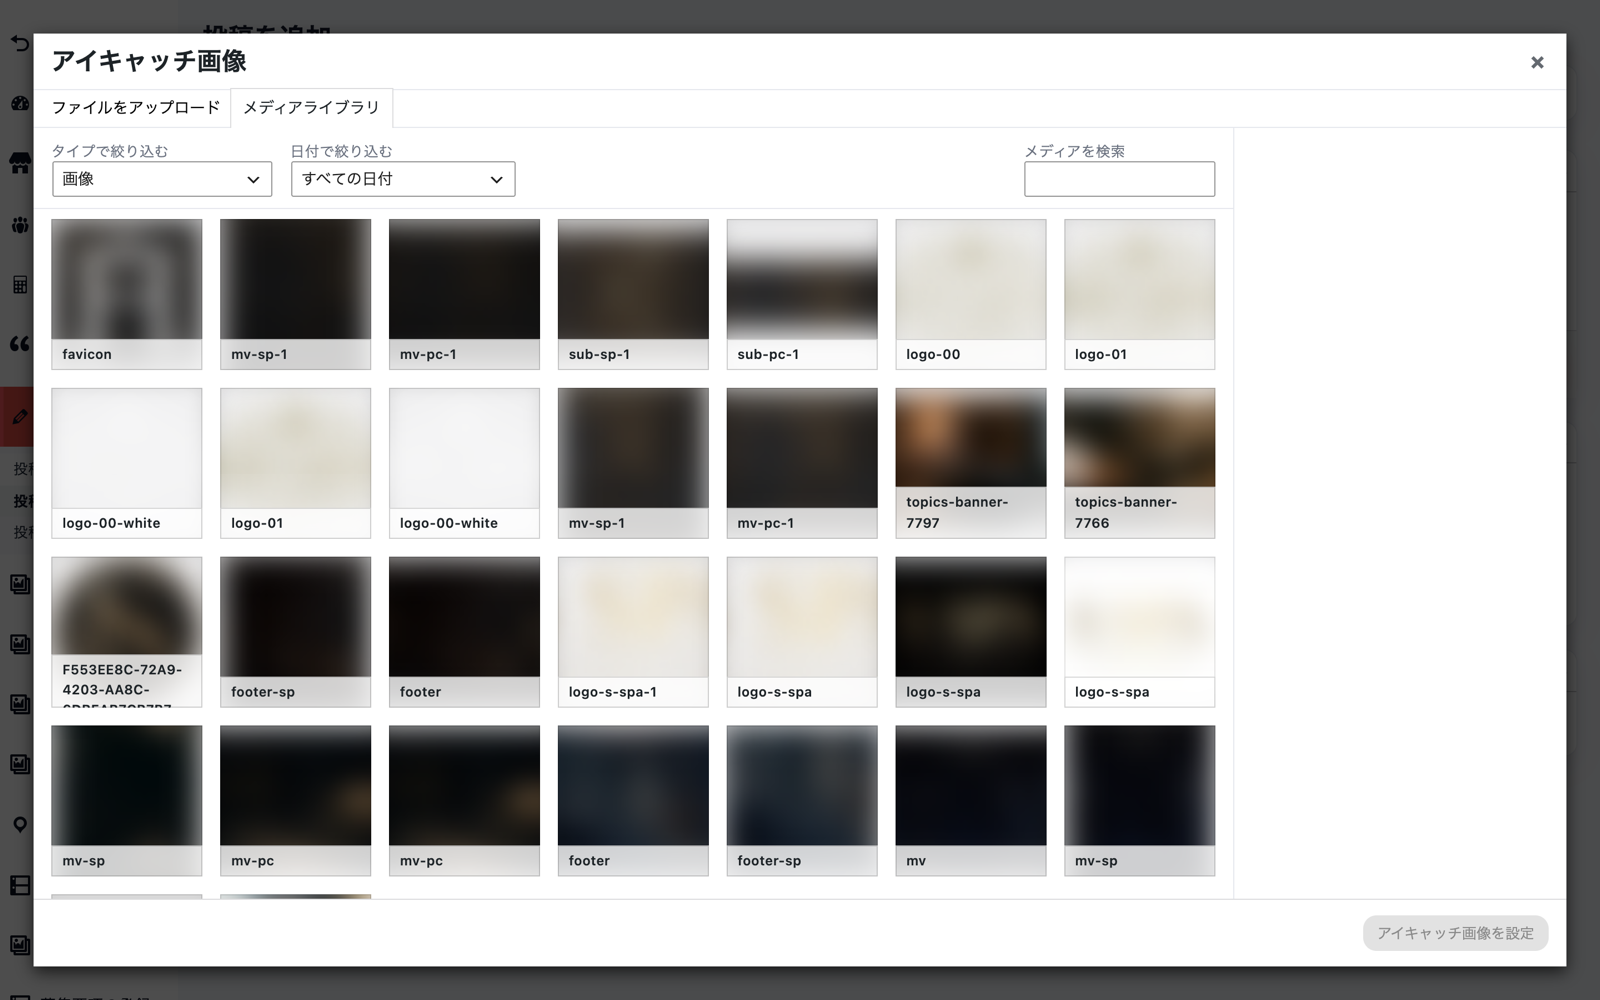Viewport: 1600px width, 1000px height.
Task: Click the store icon in background sidebar
Action: pos(20,164)
